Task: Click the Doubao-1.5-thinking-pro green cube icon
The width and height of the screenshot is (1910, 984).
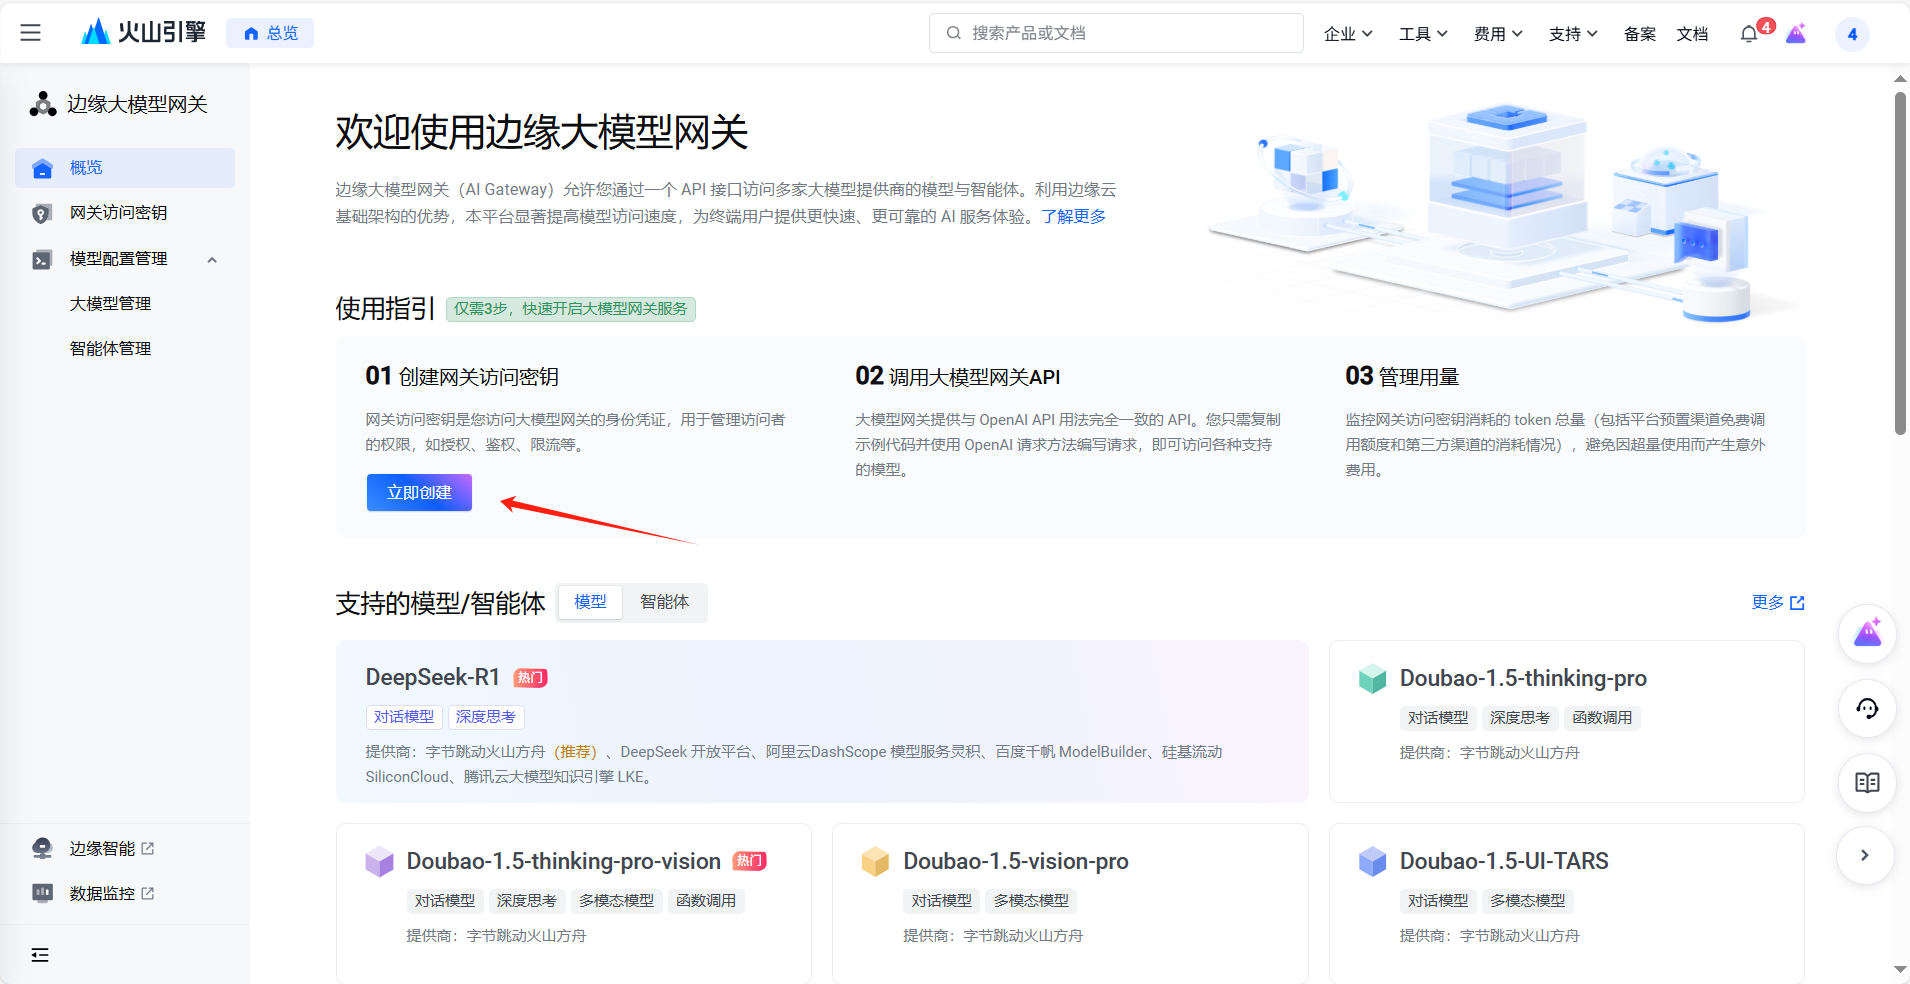Action: tap(1373, 679)
